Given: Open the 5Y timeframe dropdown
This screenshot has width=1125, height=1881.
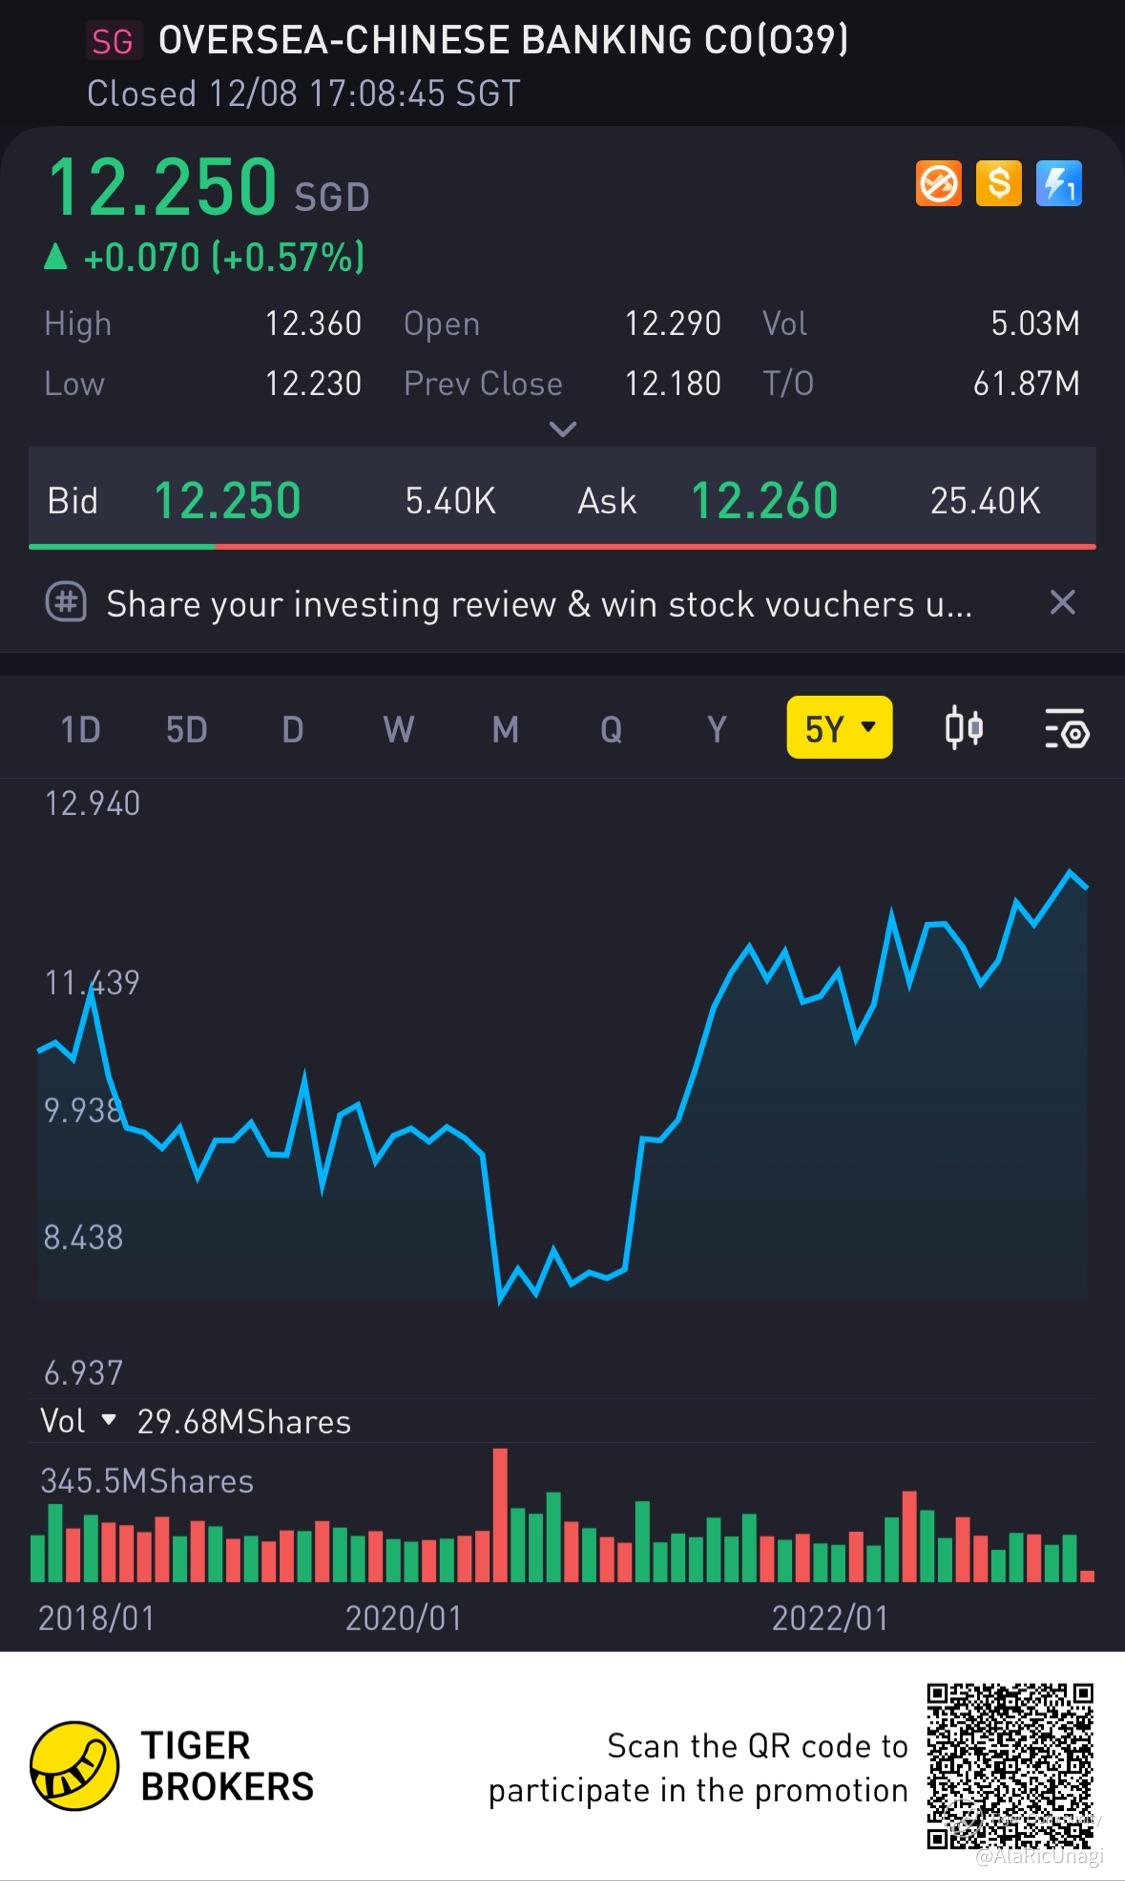Looking at the screenshot, I should click(840, 727).
